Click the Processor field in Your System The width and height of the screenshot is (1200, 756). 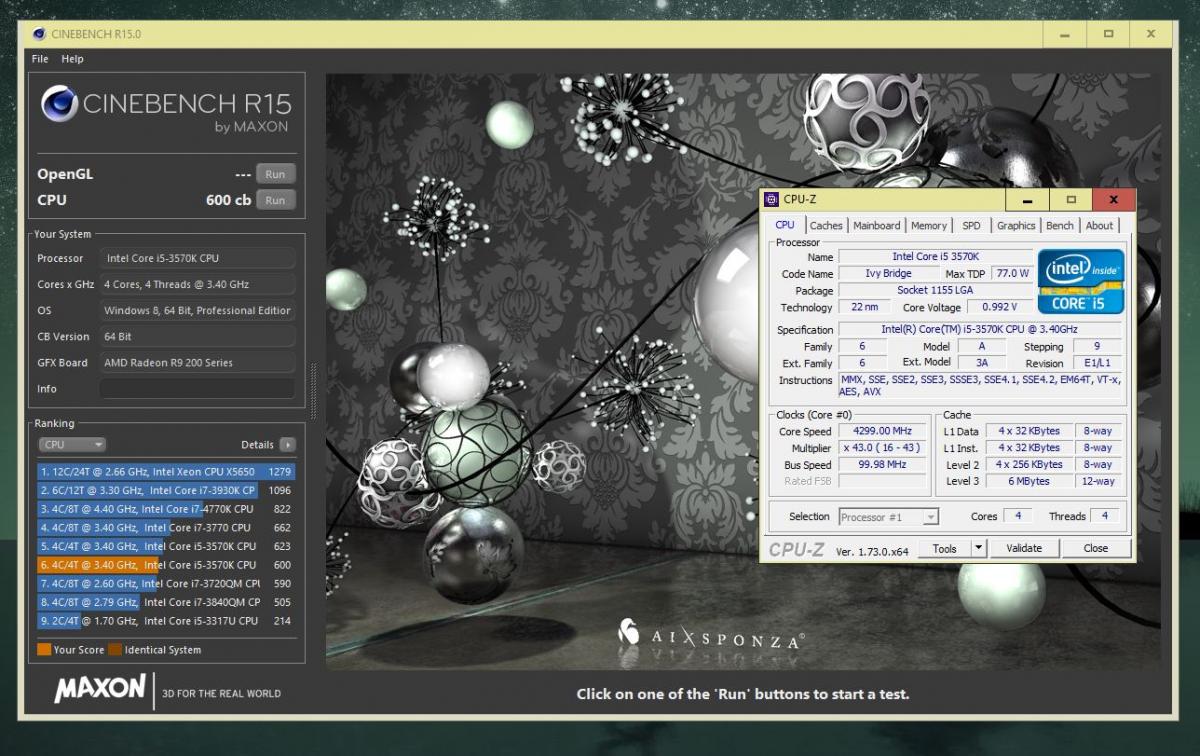(x=197, y=258)
